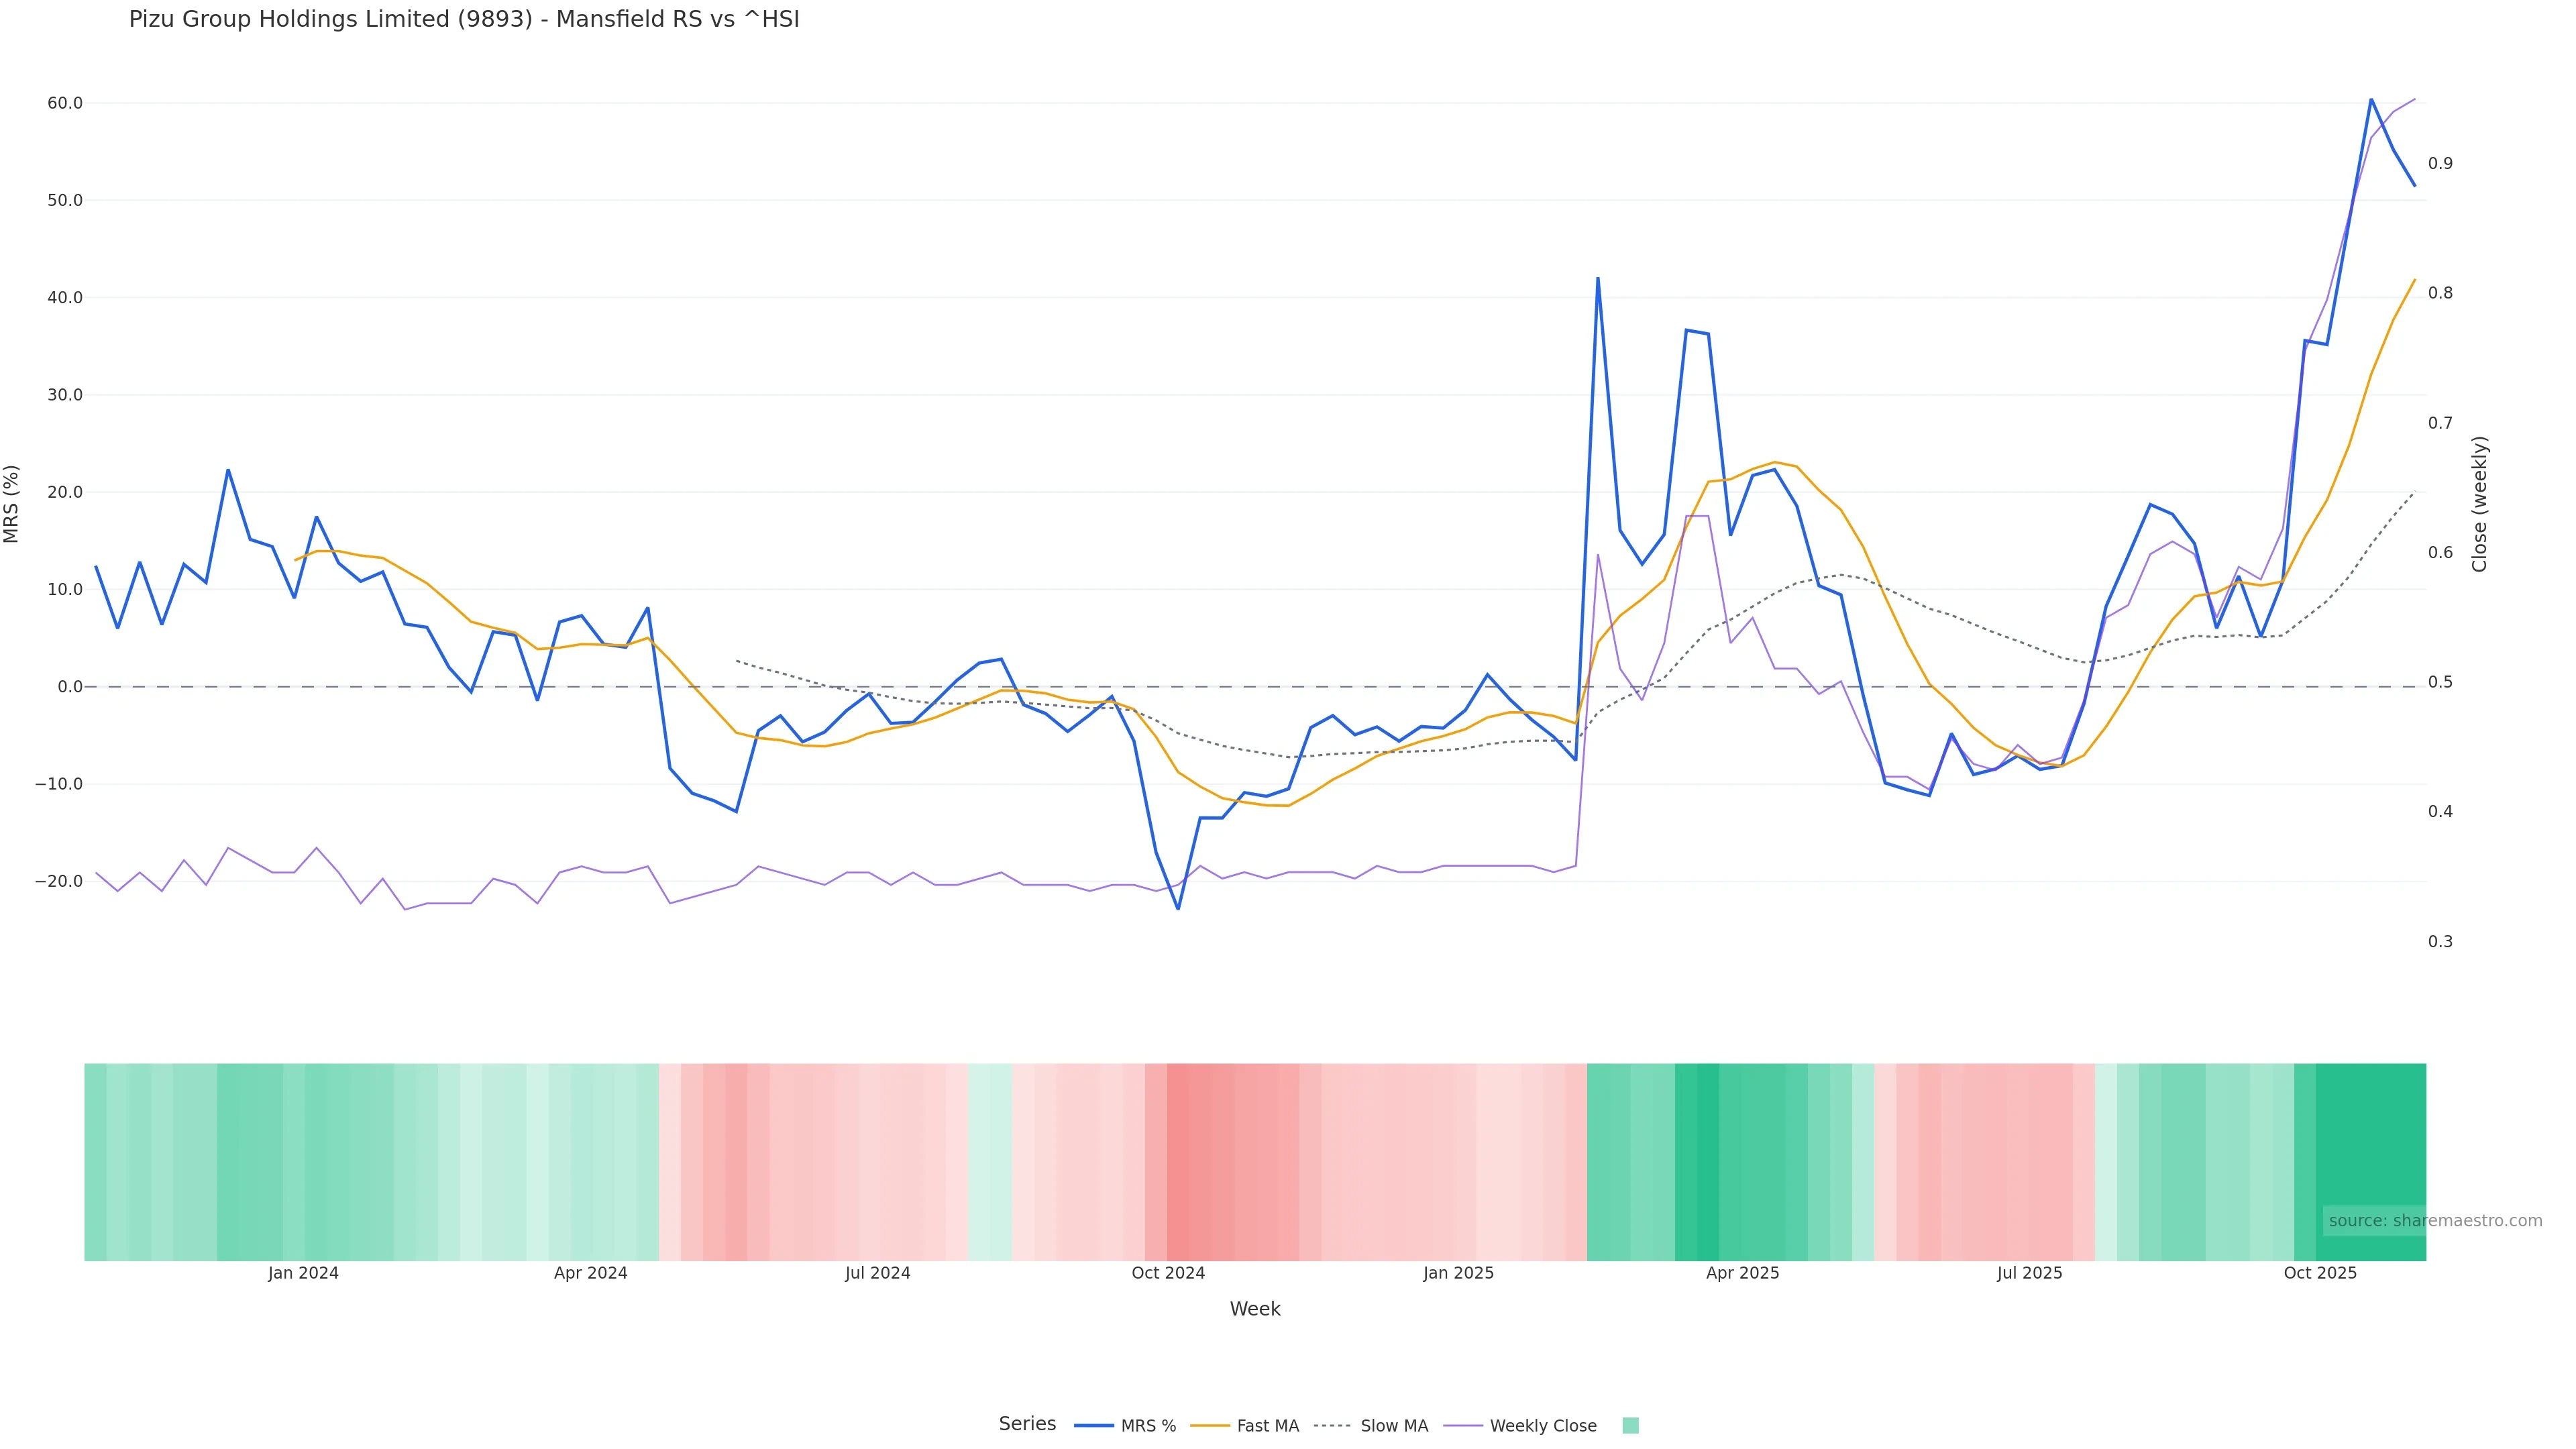
Task: Click the Series legend title
Action: (x=1027, y=1424)
